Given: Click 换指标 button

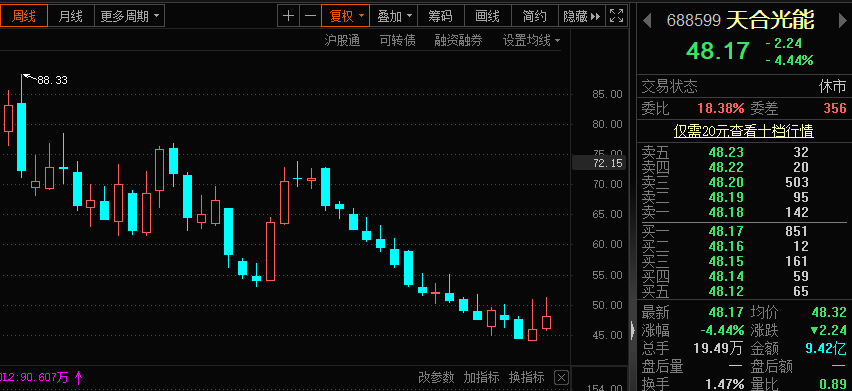Looking at the screenshot, I should coord(527,377).
